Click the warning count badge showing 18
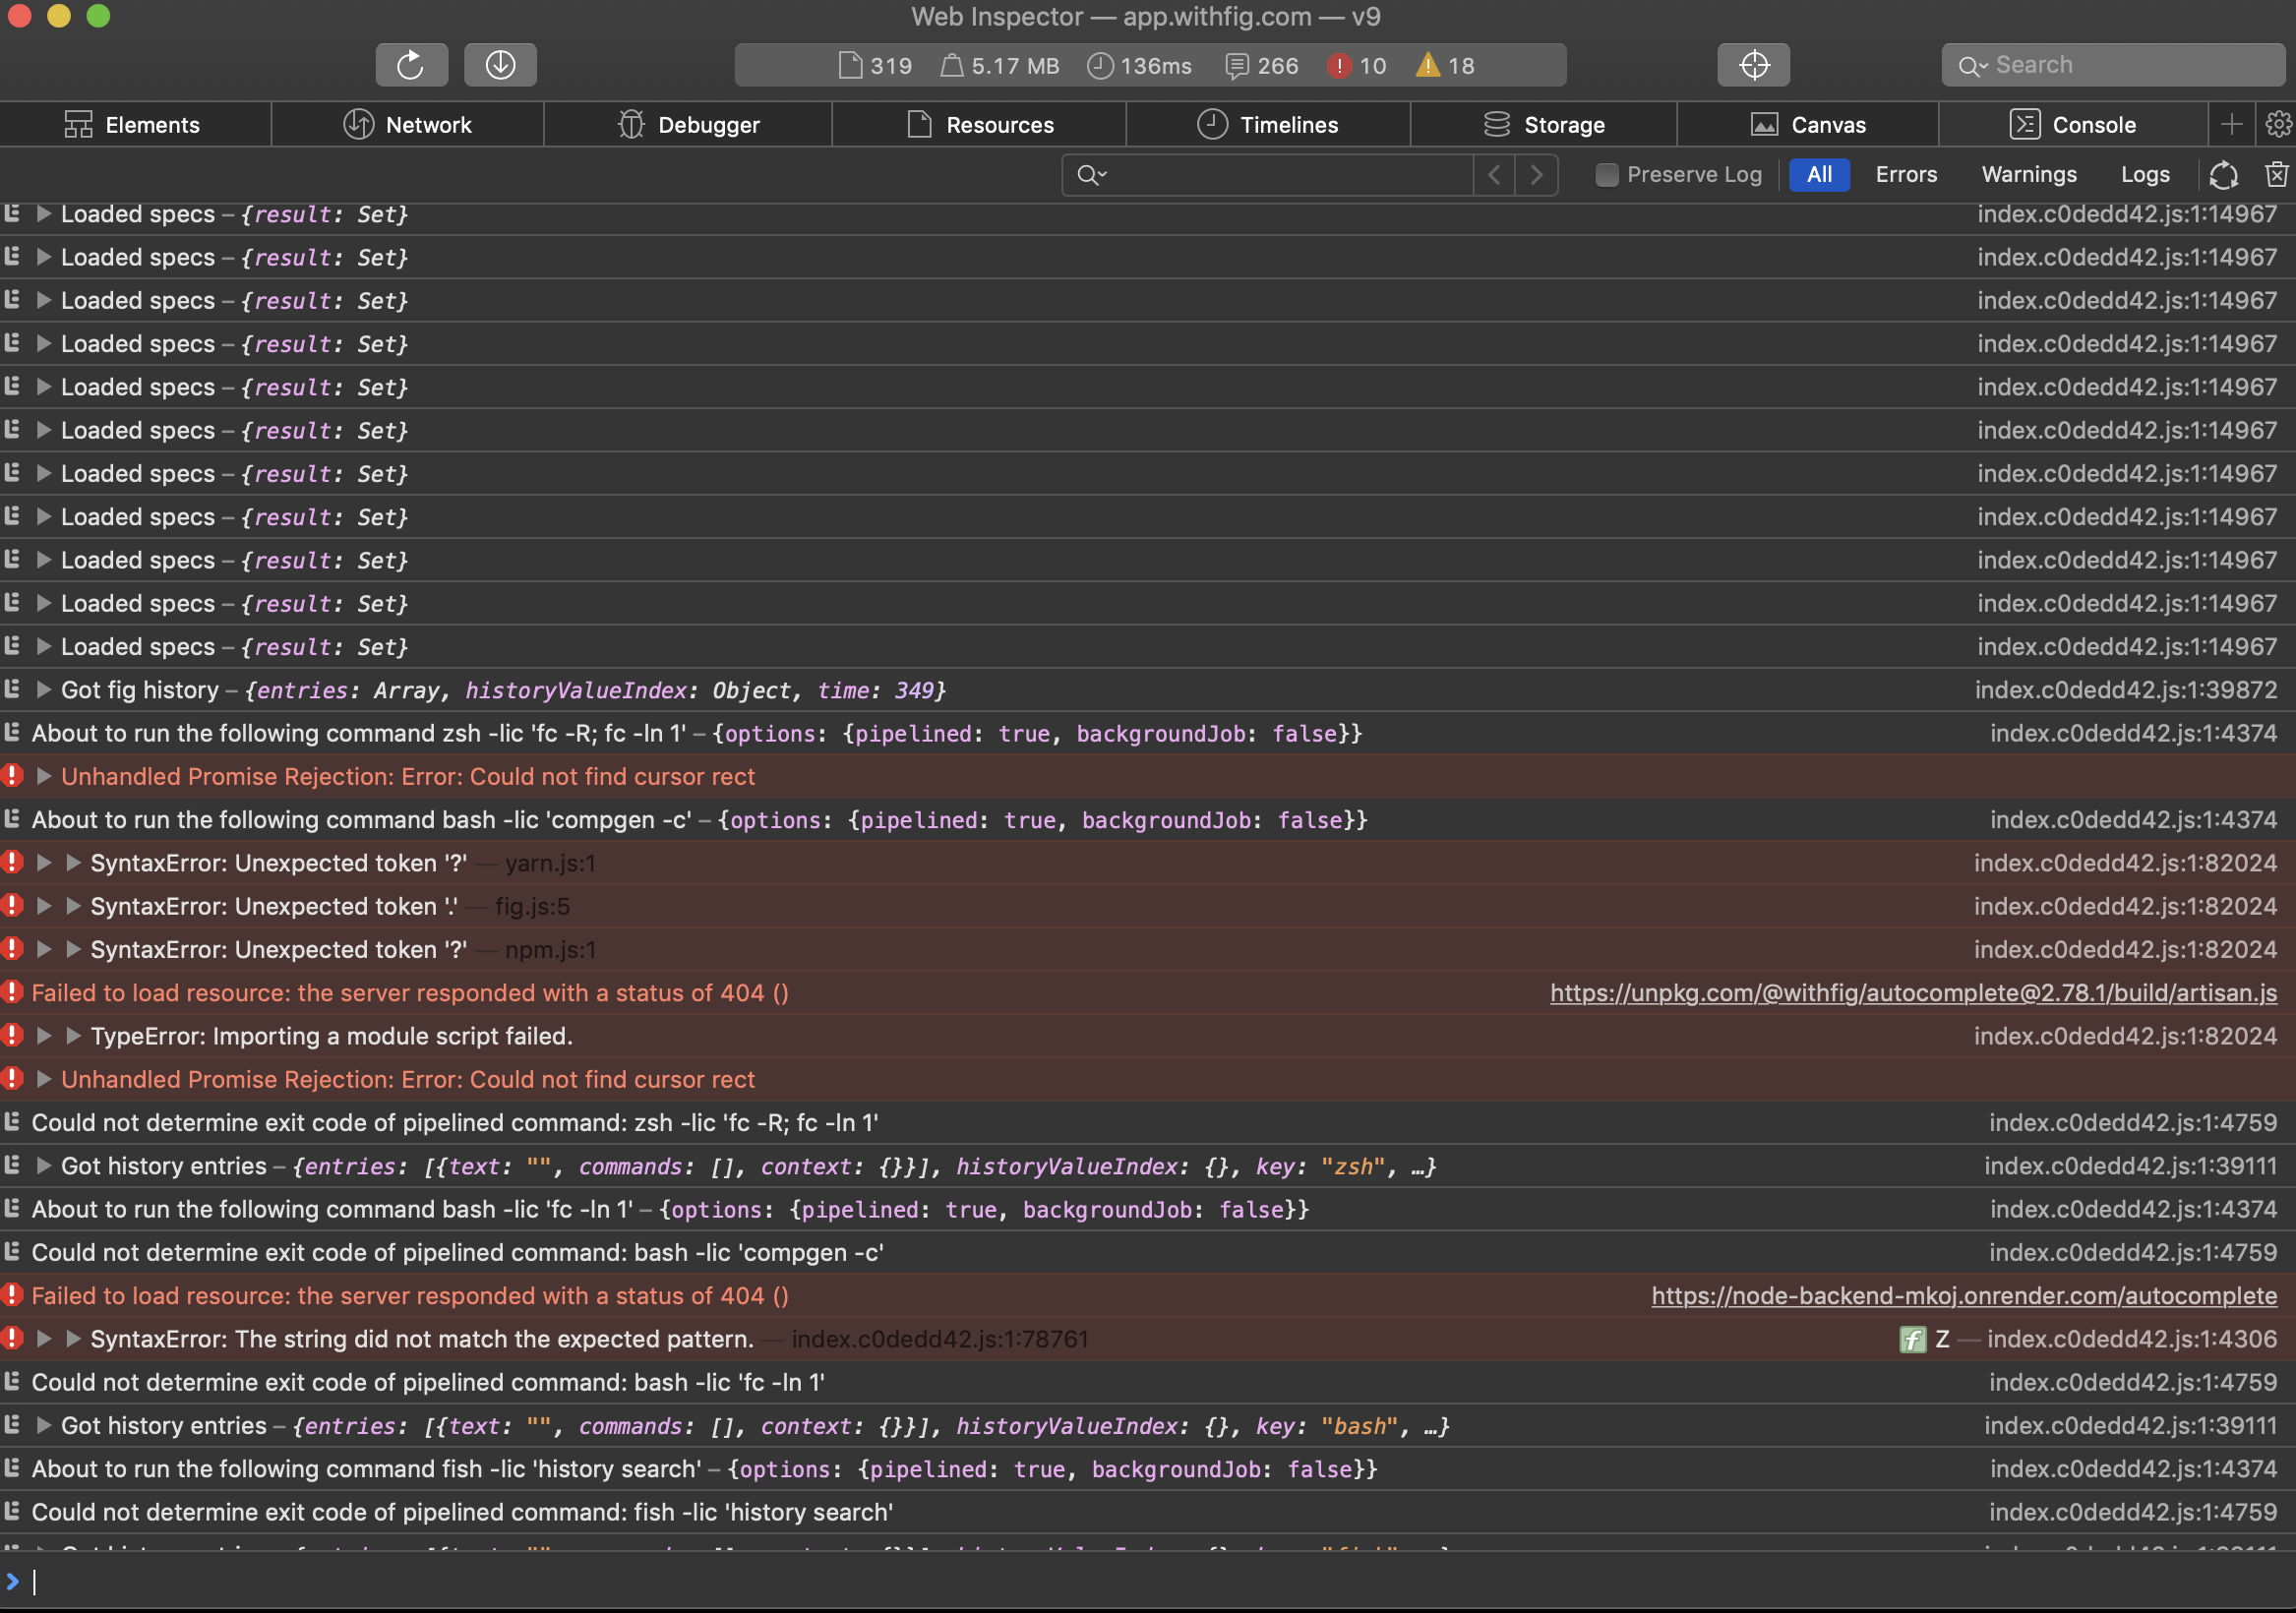 pyautogui.click(x=1443, y=65)
